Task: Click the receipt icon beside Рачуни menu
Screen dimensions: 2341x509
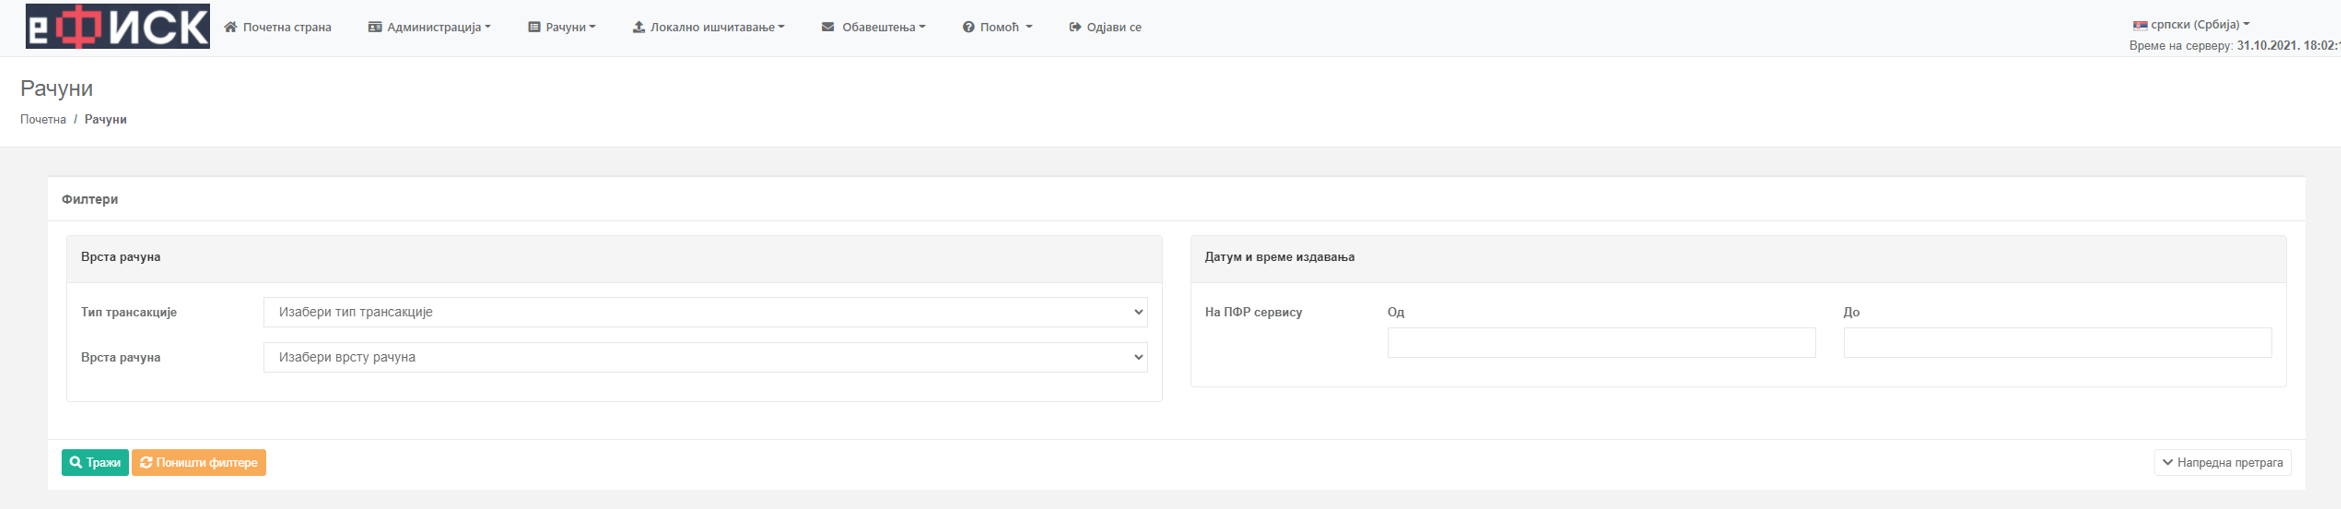Action: click(534, 27)
